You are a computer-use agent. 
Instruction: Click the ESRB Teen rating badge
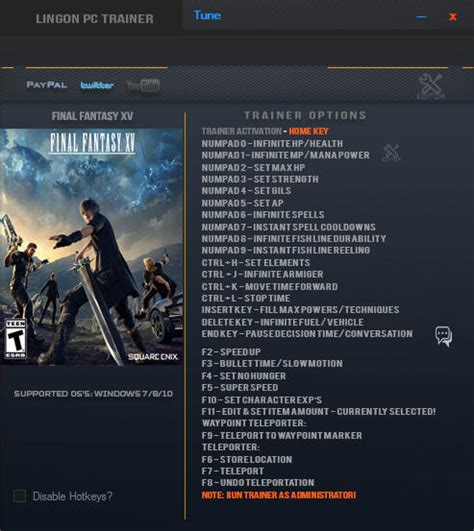[15, 339]
